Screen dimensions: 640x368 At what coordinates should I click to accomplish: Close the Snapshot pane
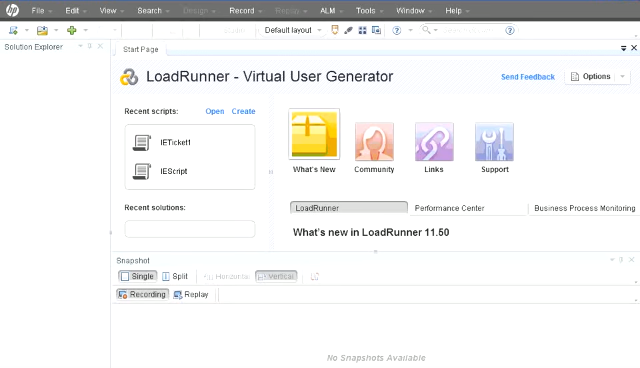click(631, 259)
